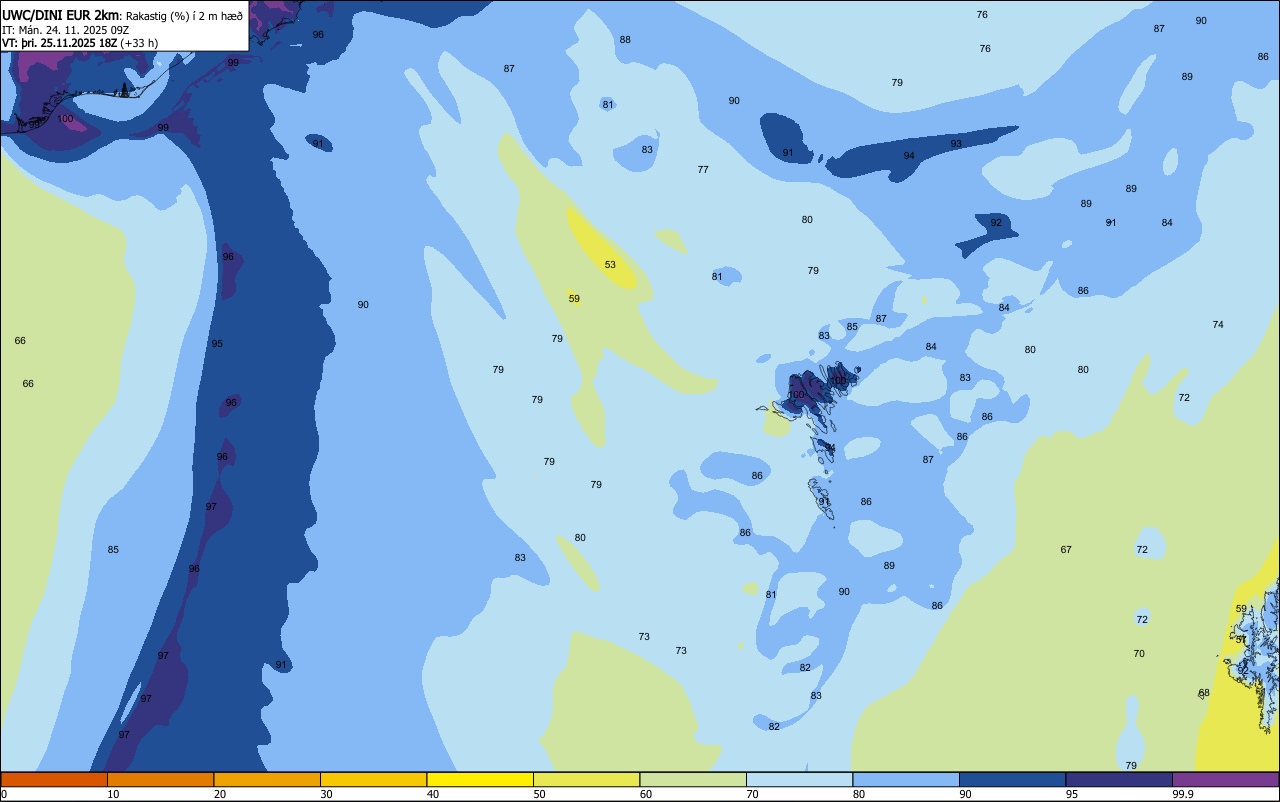Pick the 50–60 pale yellow legend swatch
The image size is (1280, 802).
click(586, 779)
